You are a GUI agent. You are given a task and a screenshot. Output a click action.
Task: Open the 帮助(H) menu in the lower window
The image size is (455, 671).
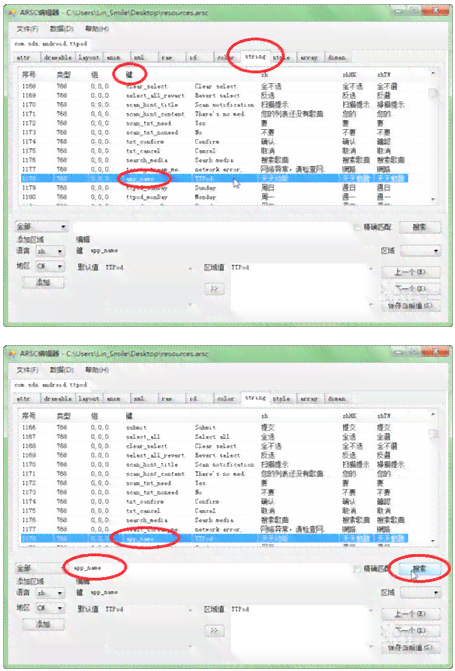click(x=97, y=370)
